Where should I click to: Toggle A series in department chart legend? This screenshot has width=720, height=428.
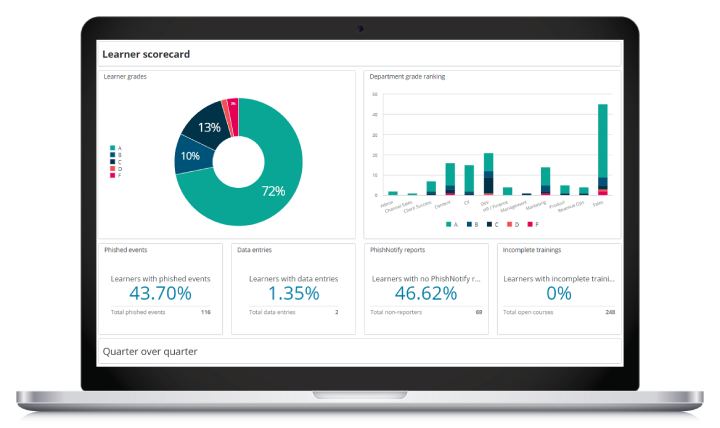click(450, 225)
